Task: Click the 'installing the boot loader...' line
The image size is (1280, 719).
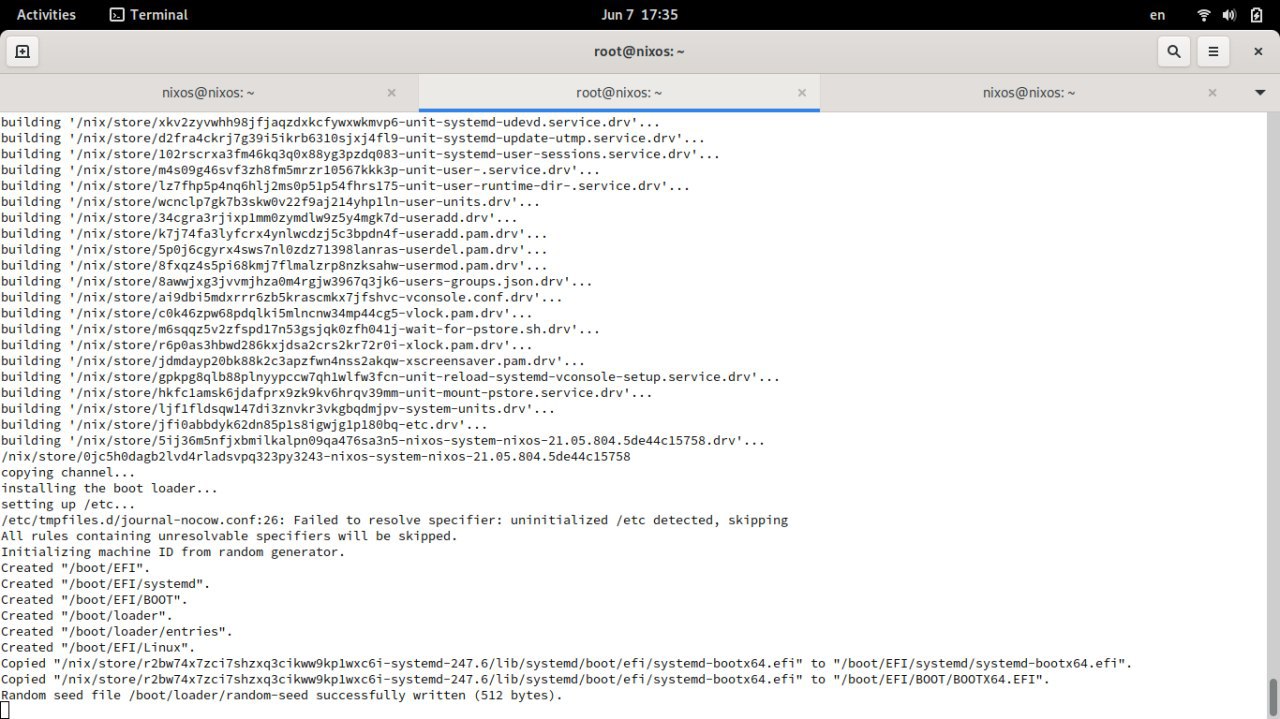Action: [x=109, y=488]
